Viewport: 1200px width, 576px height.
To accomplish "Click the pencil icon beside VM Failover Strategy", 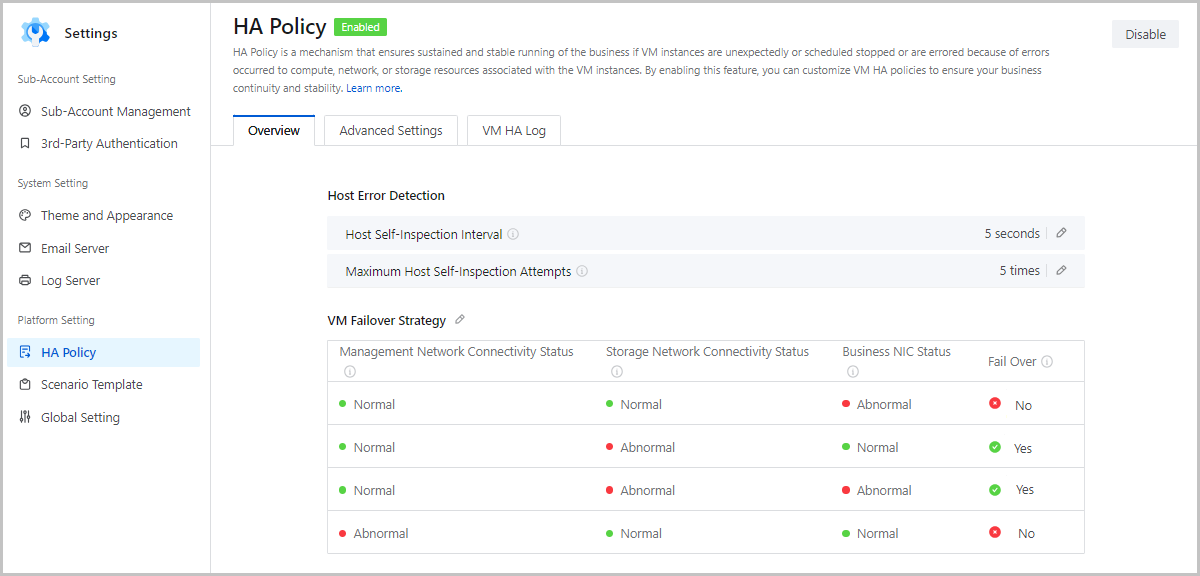I will tap(460, 320).
